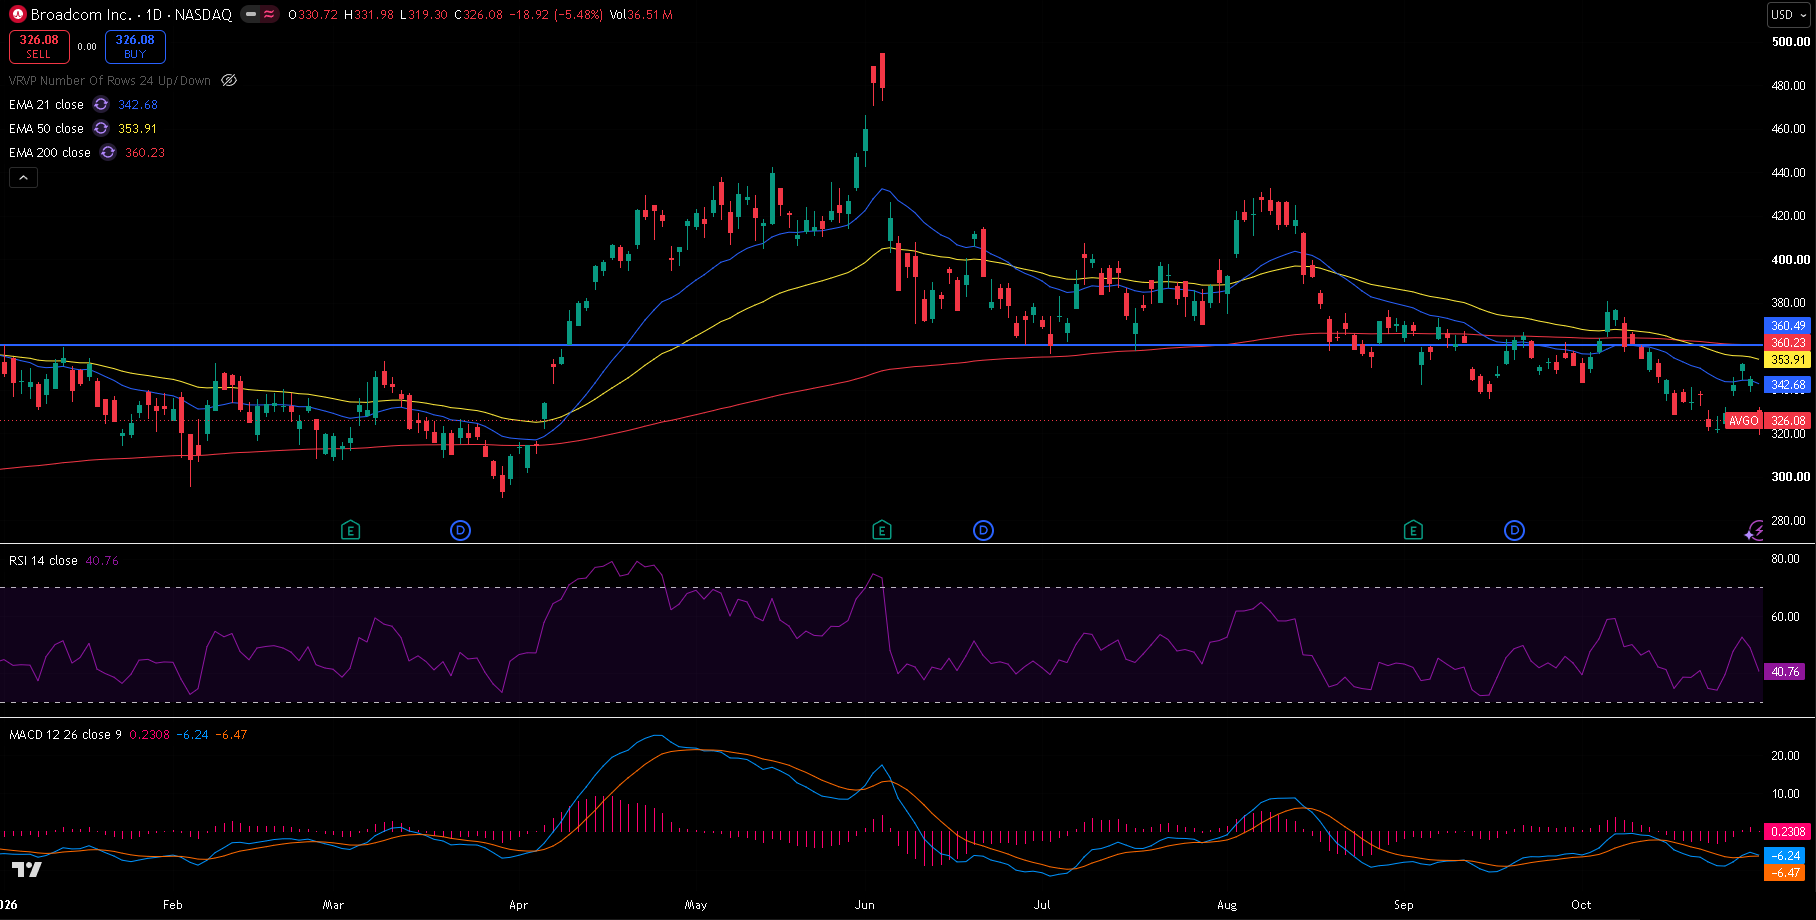
Task: Click the 0.00 spread value between Sell and Buy
Action: (x=87, y=47)
